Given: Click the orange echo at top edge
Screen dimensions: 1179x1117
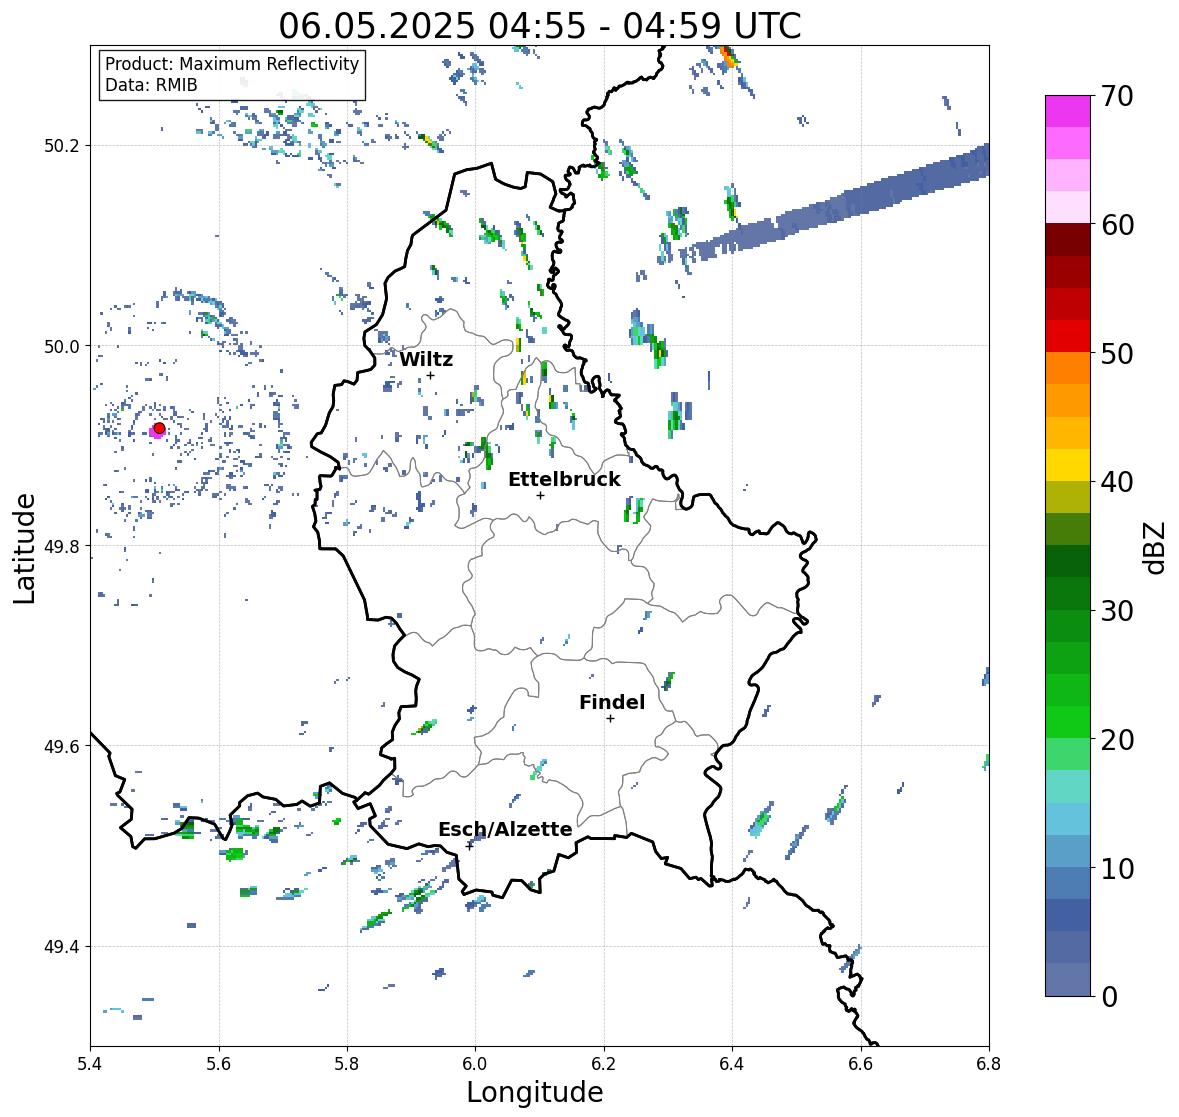Looking at the screenshot, I should click(727, 56).
